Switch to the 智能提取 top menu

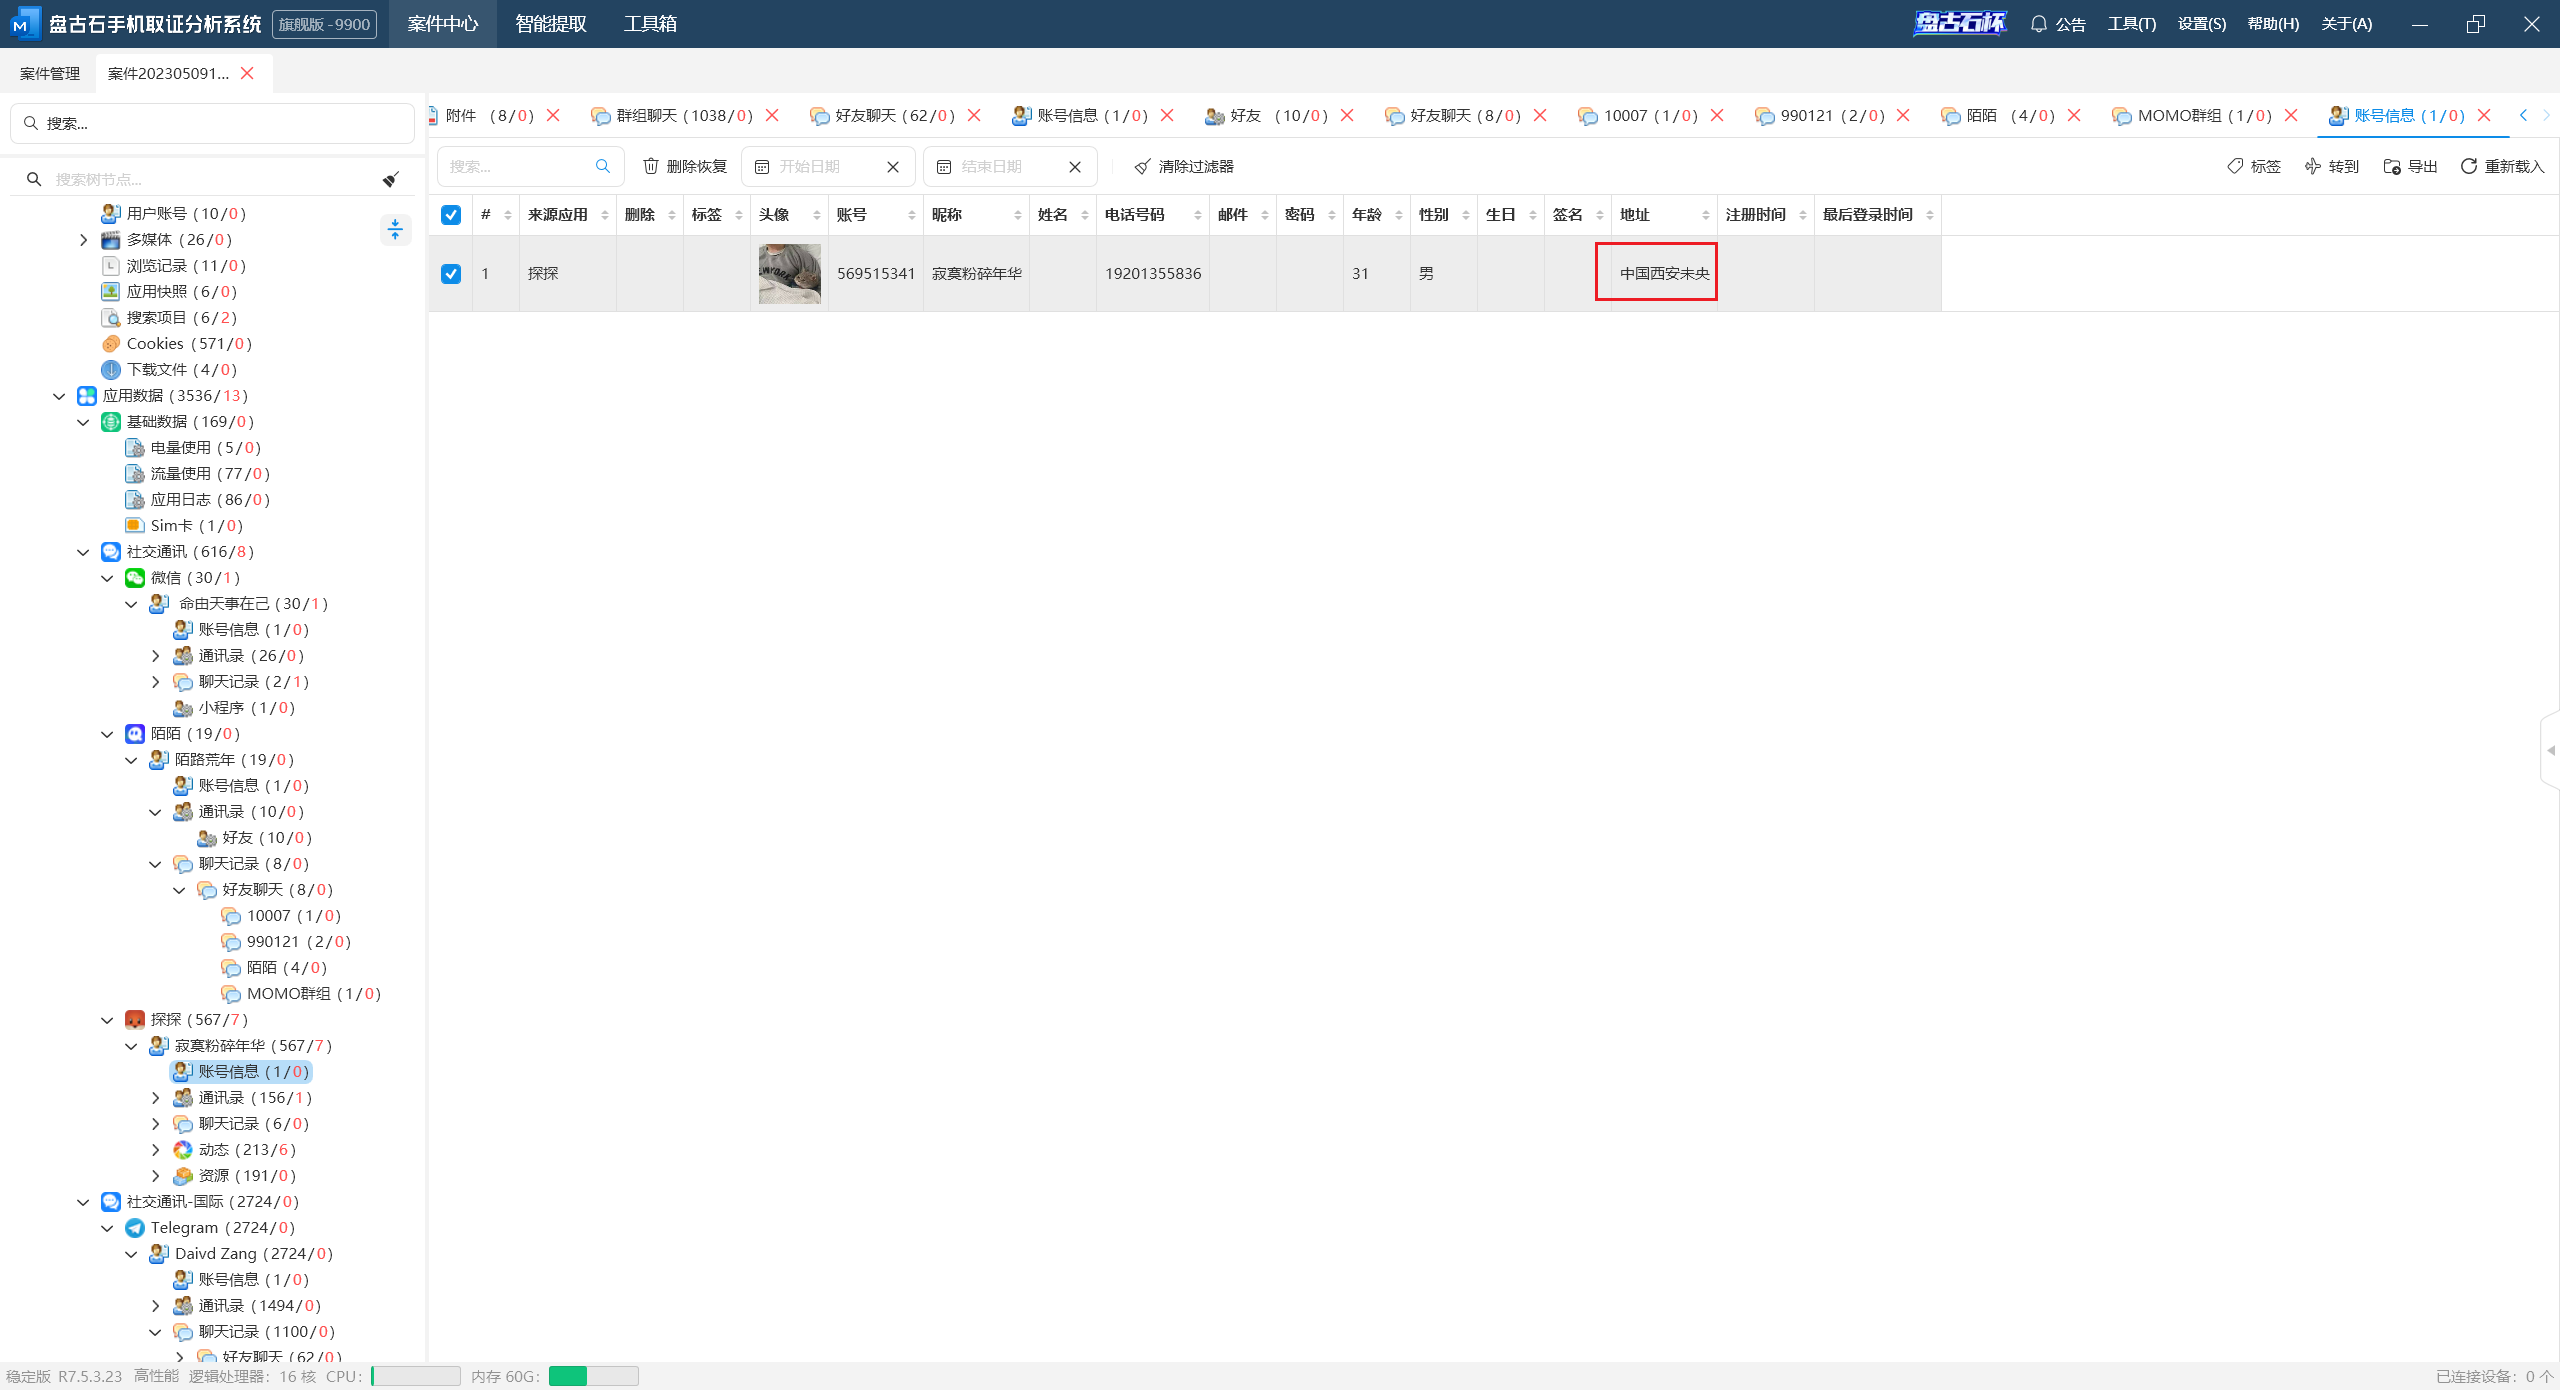550,24
